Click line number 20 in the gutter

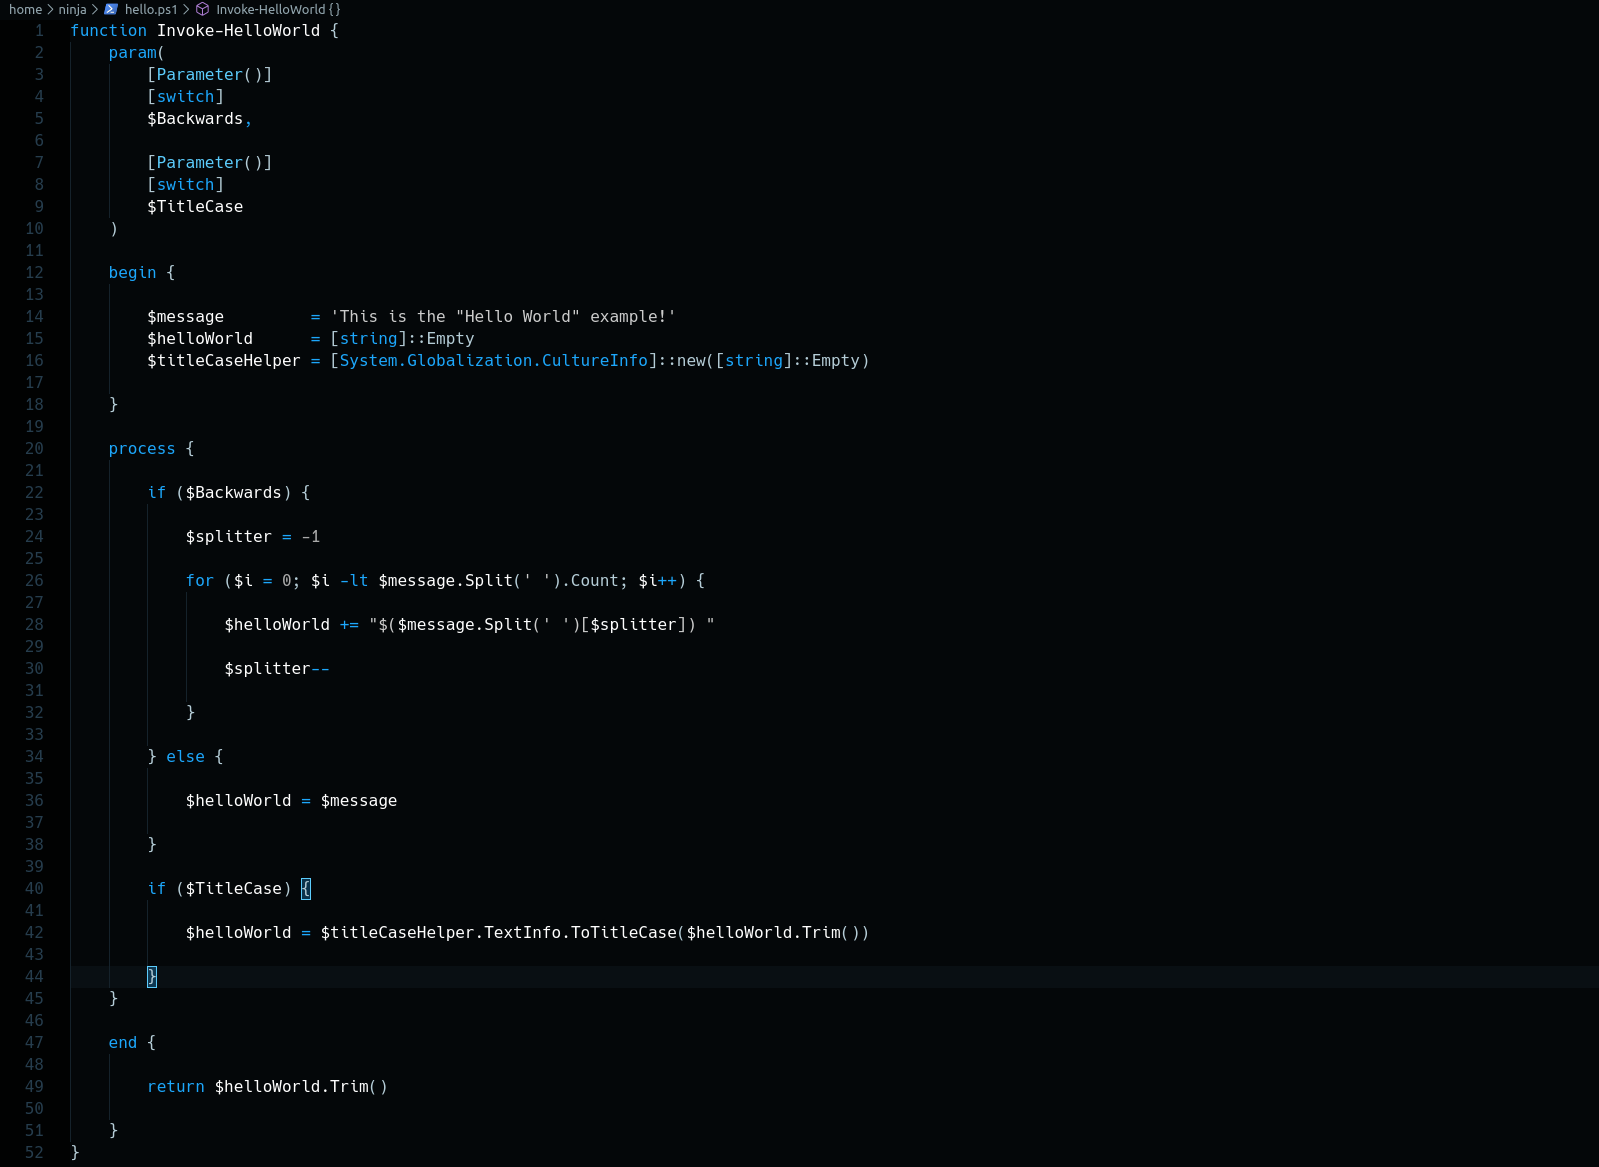pos(34,449)
